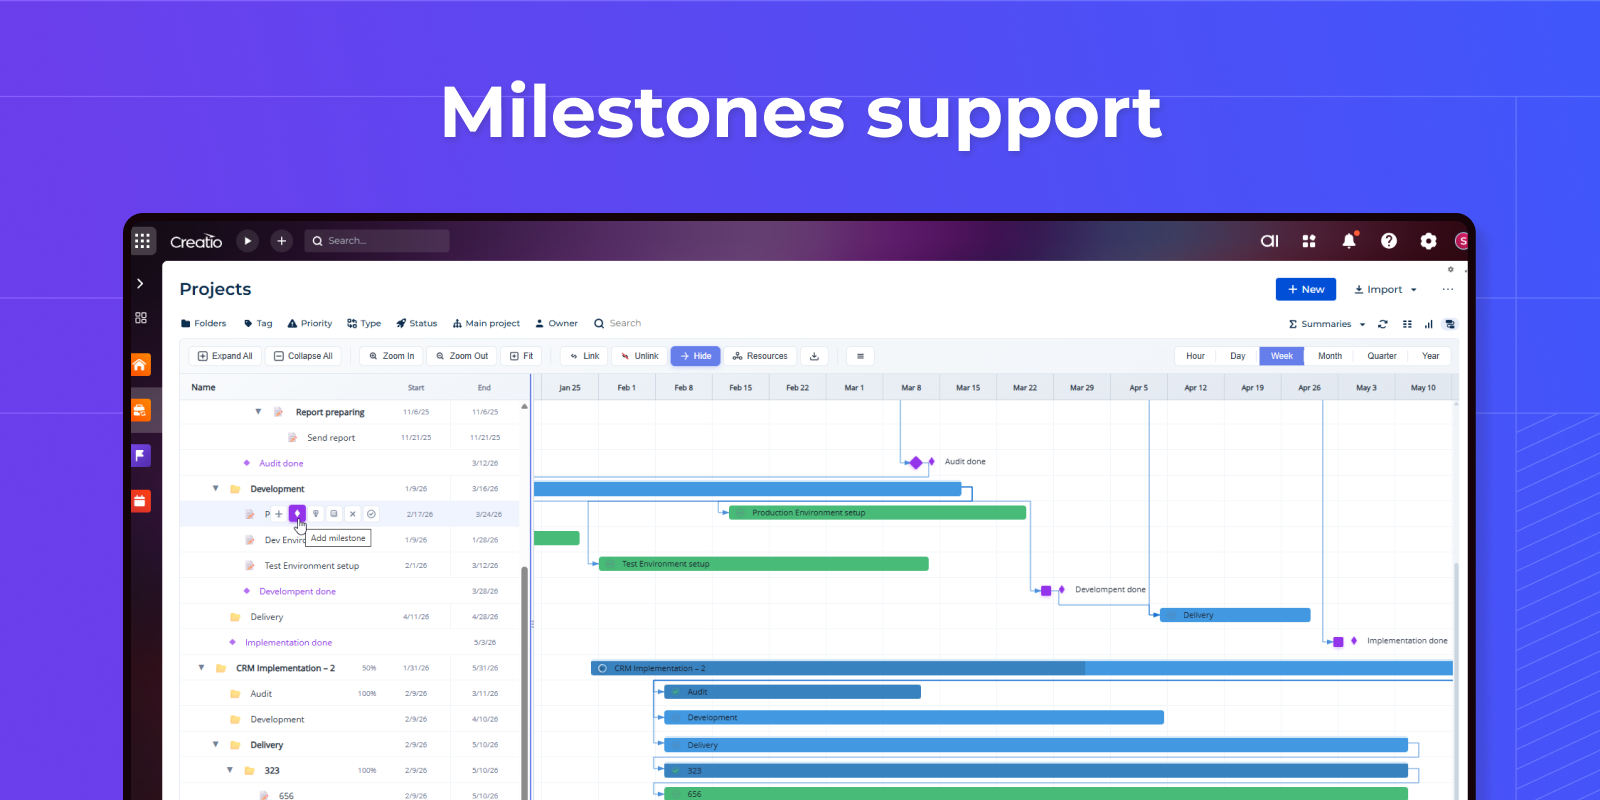Click the refresh list icon

pyautogui.click(x=1383, y=324)
